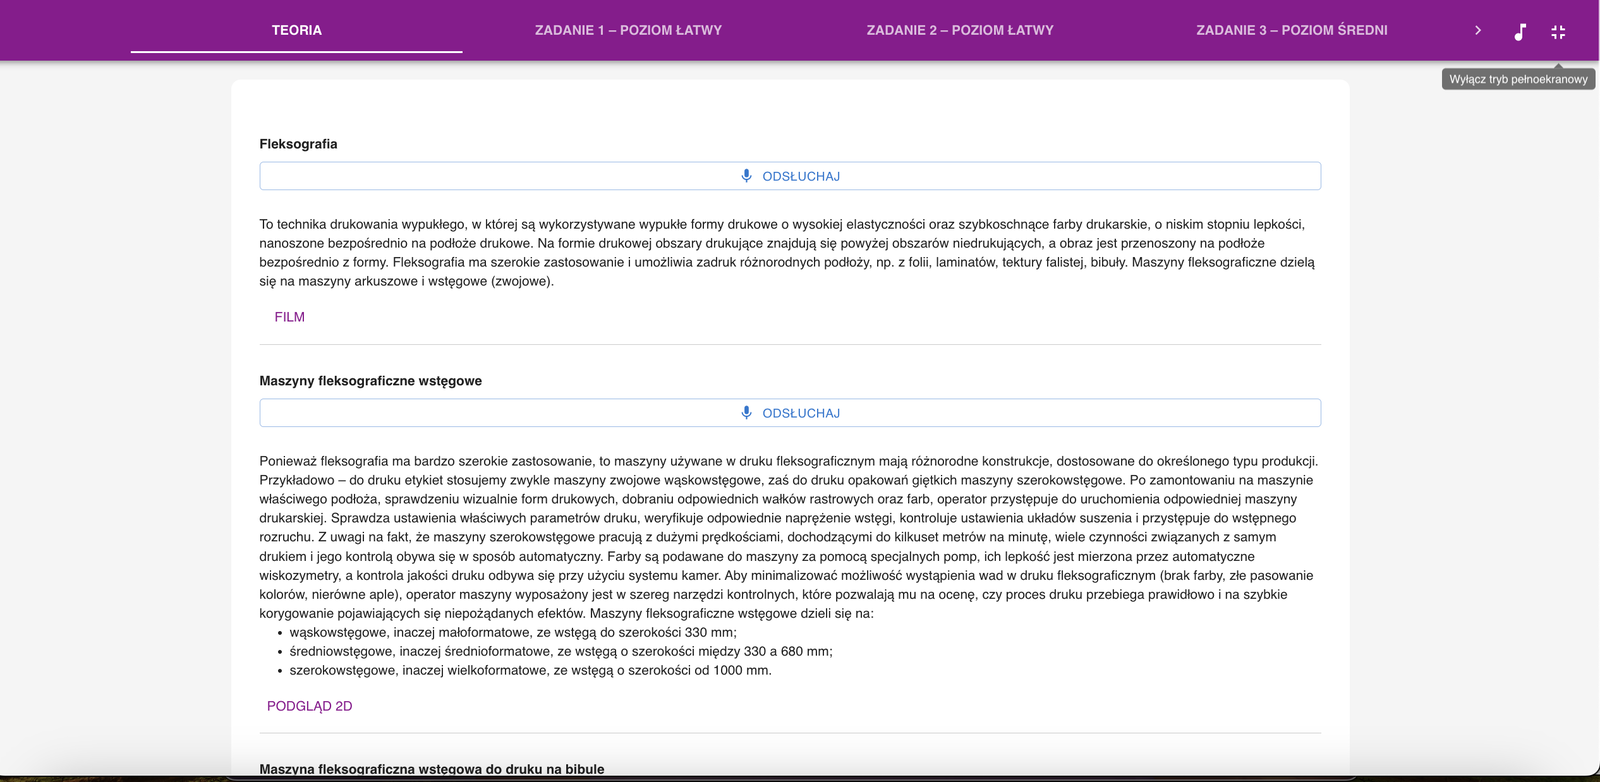The height and width of the screenshot is (782, 1600).
Task: Select ZADANIE 3 – POZIOM ŚREDNI tab
Action: [x=1291, y=30]
